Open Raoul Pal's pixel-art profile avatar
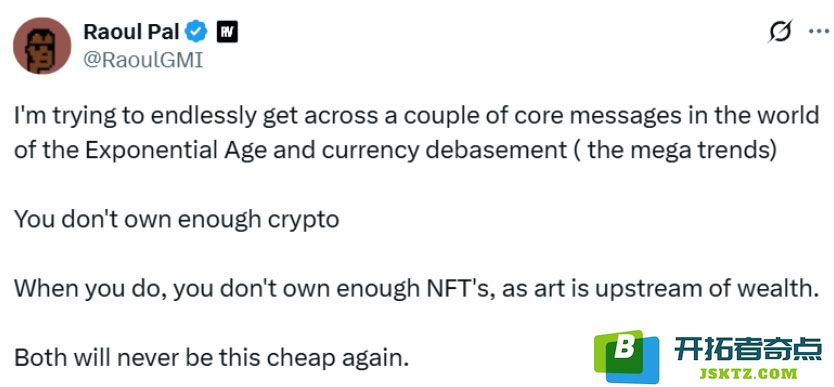834x387 pixels. pos(42,45)
